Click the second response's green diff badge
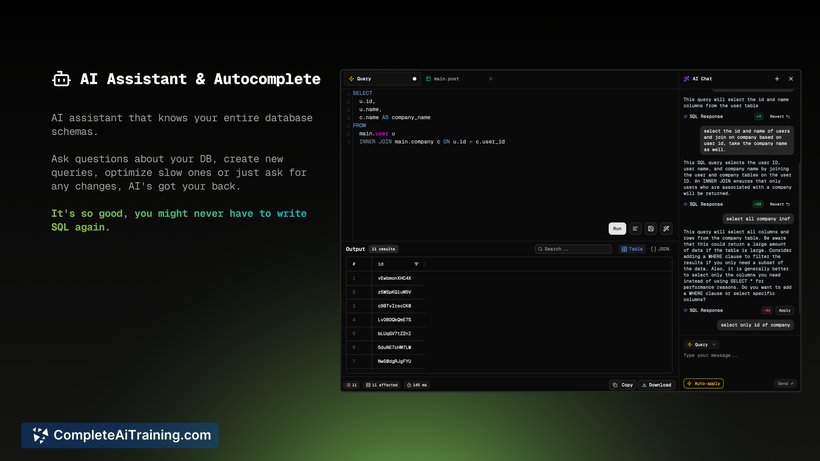Image resolution: width=820 pixels, height=461 pixels. pyautogui.click(x=757, y=204)
